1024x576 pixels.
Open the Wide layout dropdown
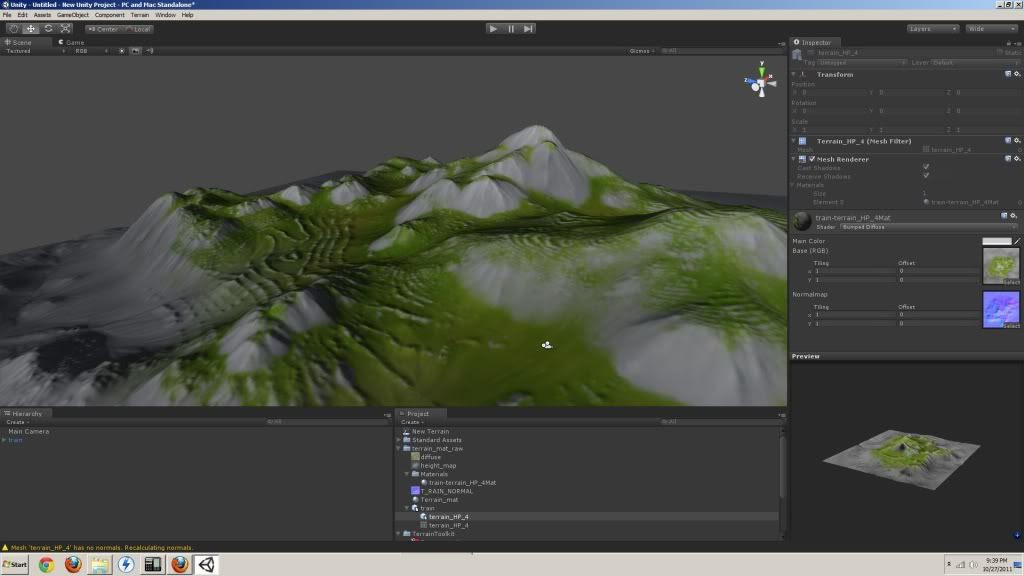(991, 29)
